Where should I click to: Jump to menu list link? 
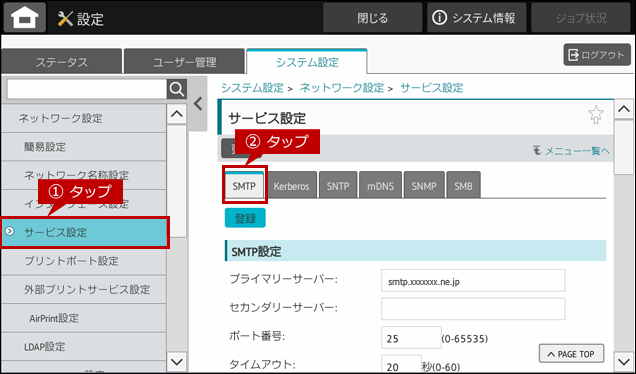click(x=572, y=151)
